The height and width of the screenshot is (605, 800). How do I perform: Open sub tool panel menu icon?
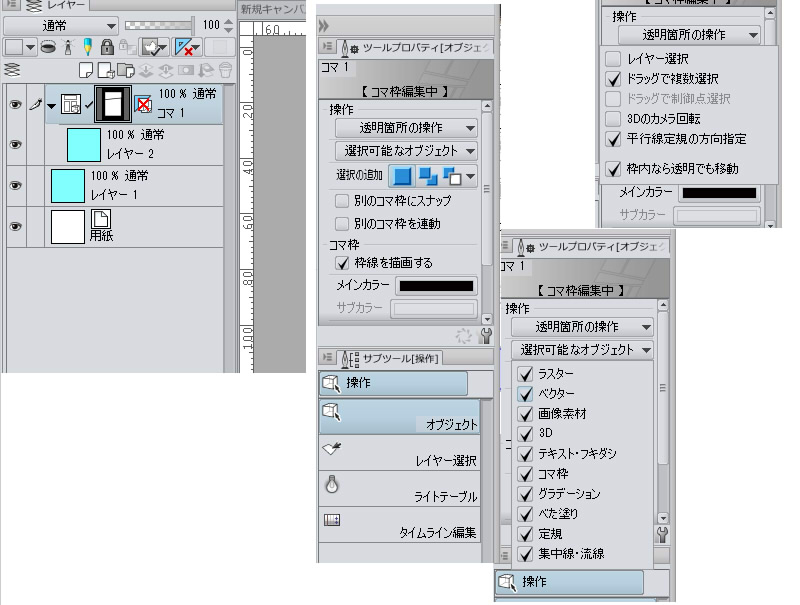(327, 358)
